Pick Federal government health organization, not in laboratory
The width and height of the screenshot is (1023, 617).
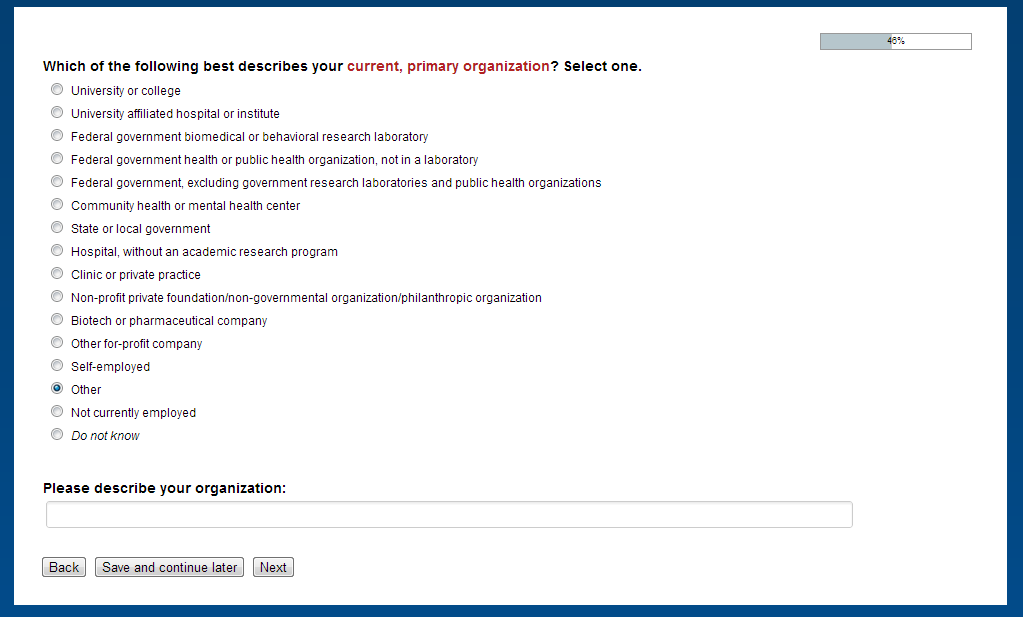click(x=57, y=159)
